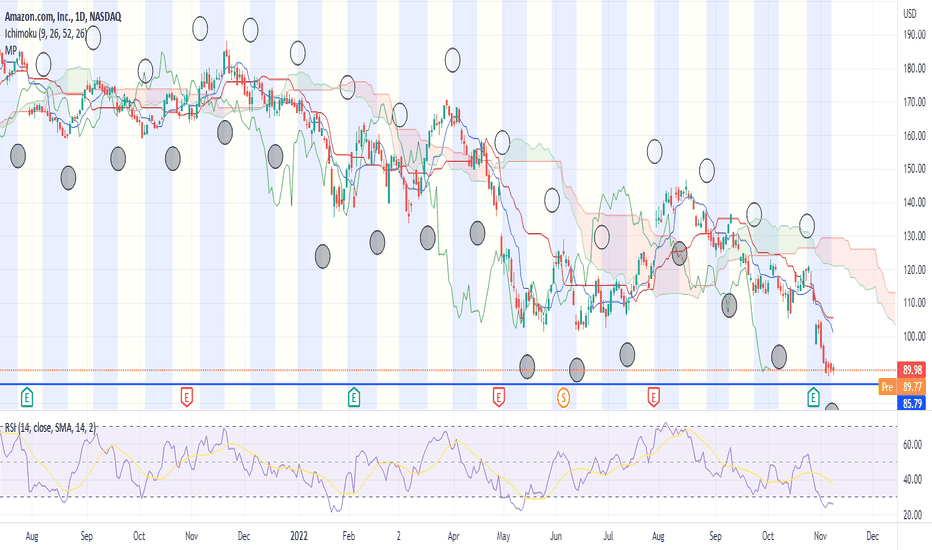Click the green earnings E icon near Aug 2021
Viewport: 932px width, 550px height.
(x=27, y=397)
